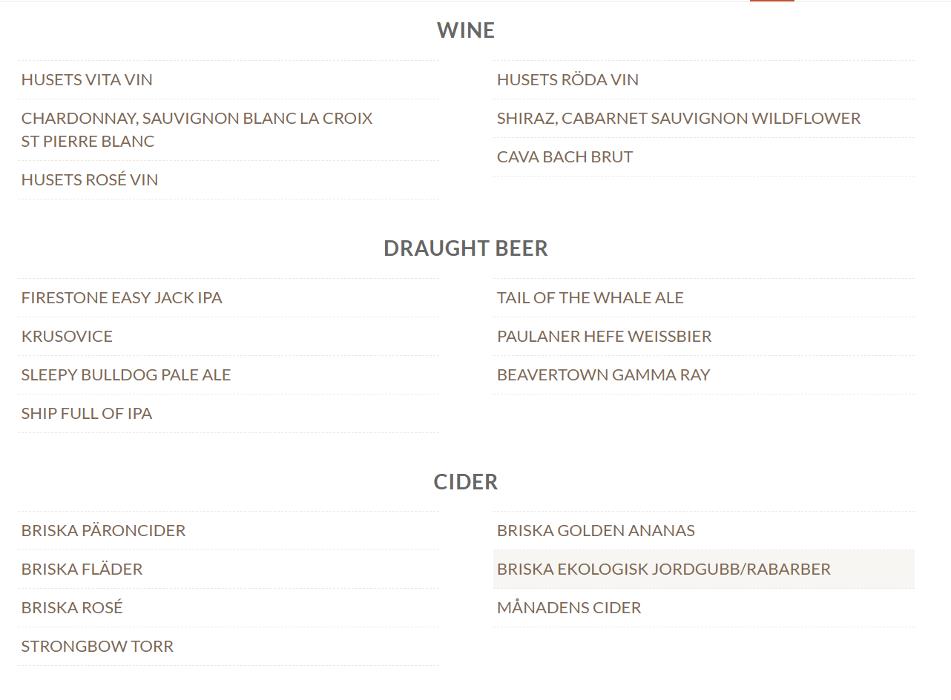Open Firestone Easy Jack IPA beer
Screen dimensions: 951x700
228,298
